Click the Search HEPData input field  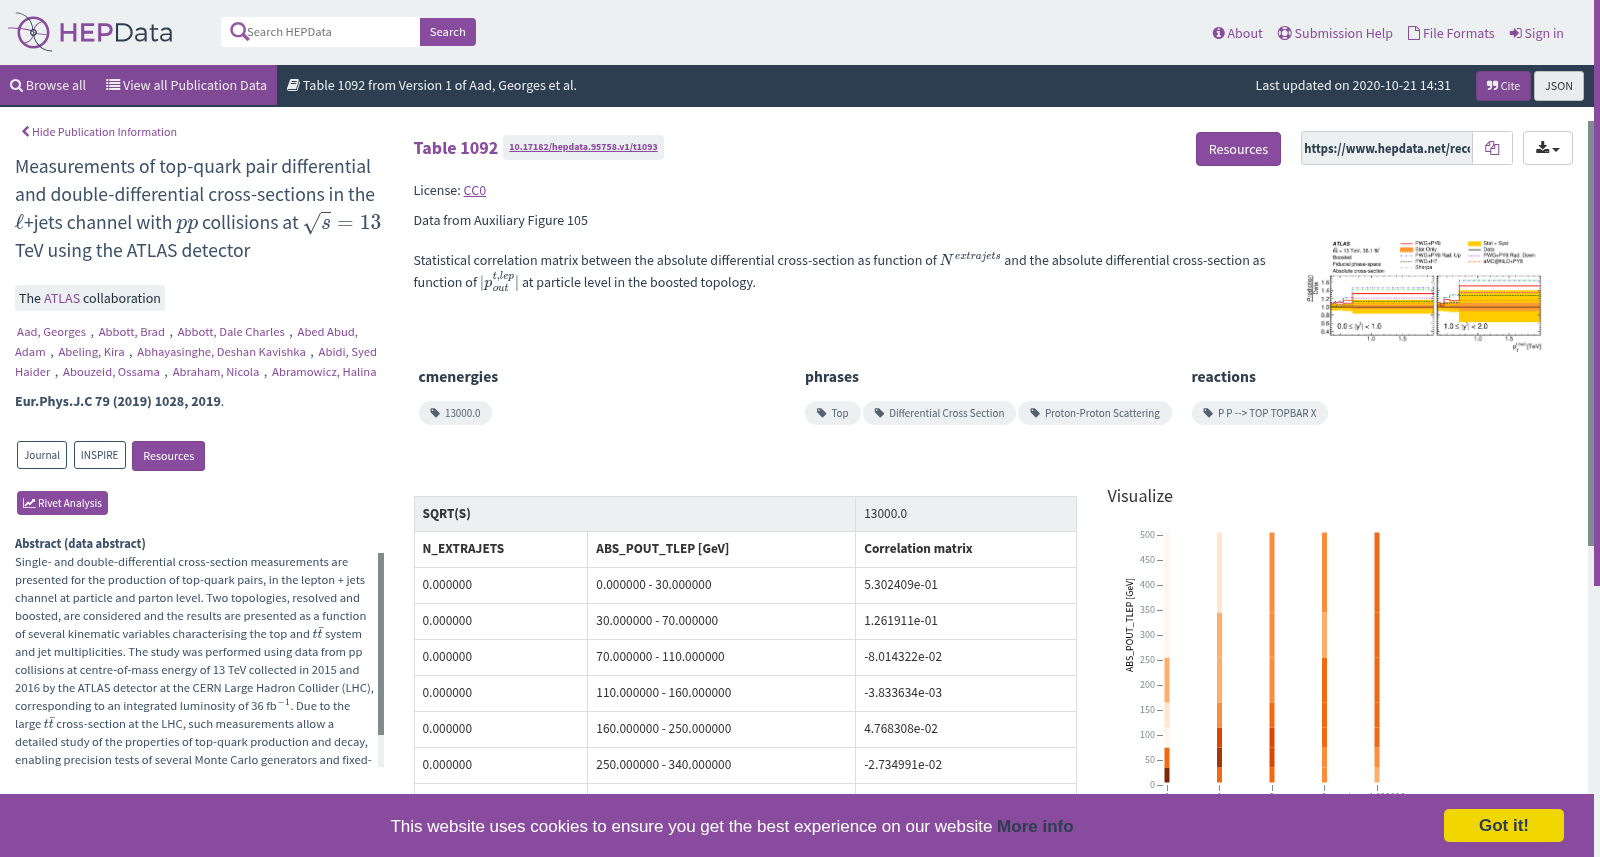pyautogui.click(x=320, y=32)
